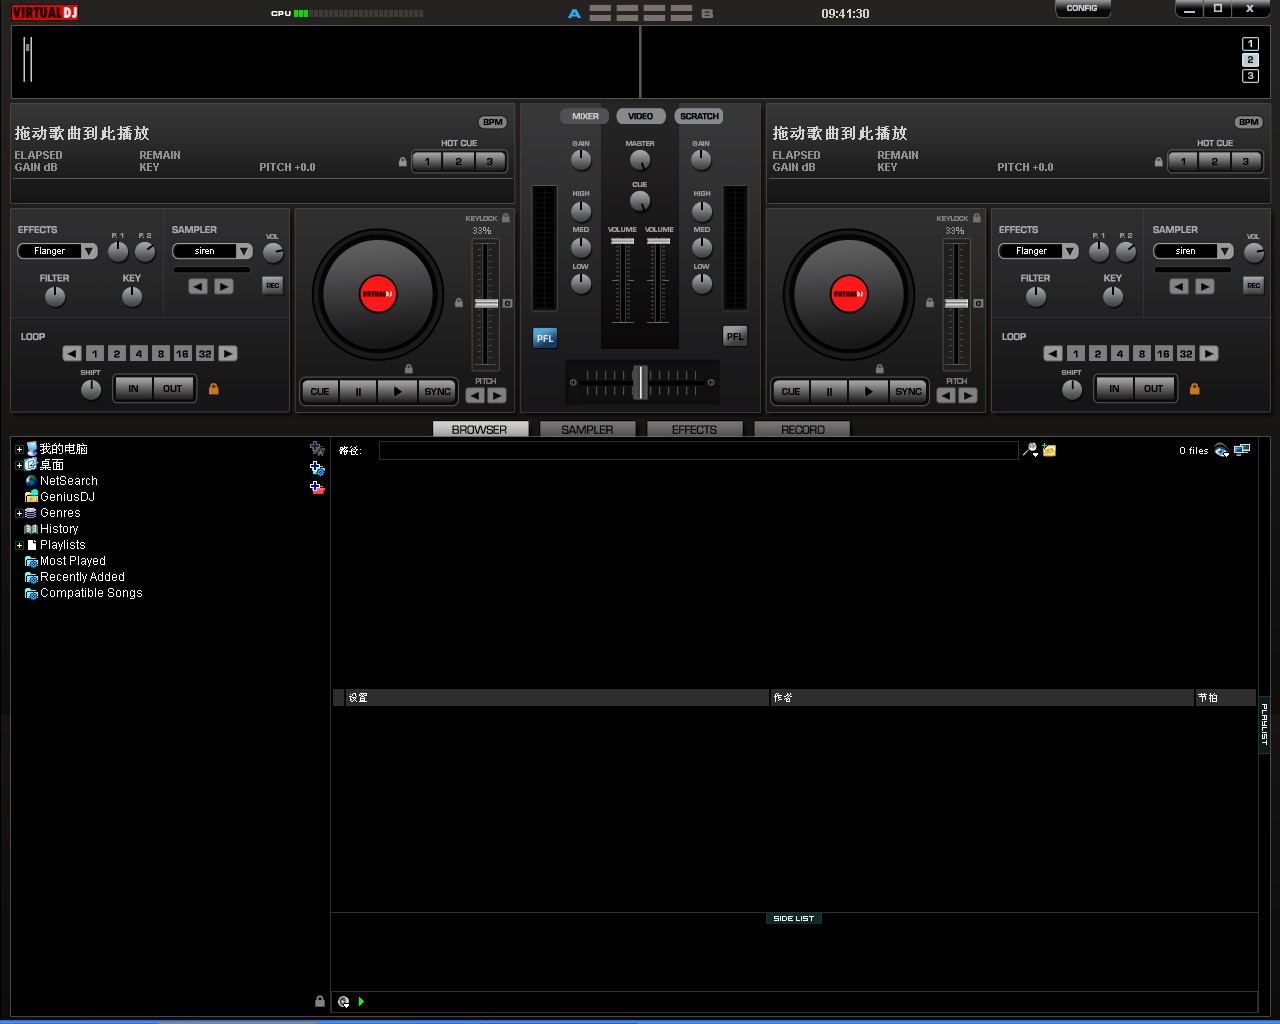
Task: Click the left channel VOLUME fader
Action: pos(622,241)
